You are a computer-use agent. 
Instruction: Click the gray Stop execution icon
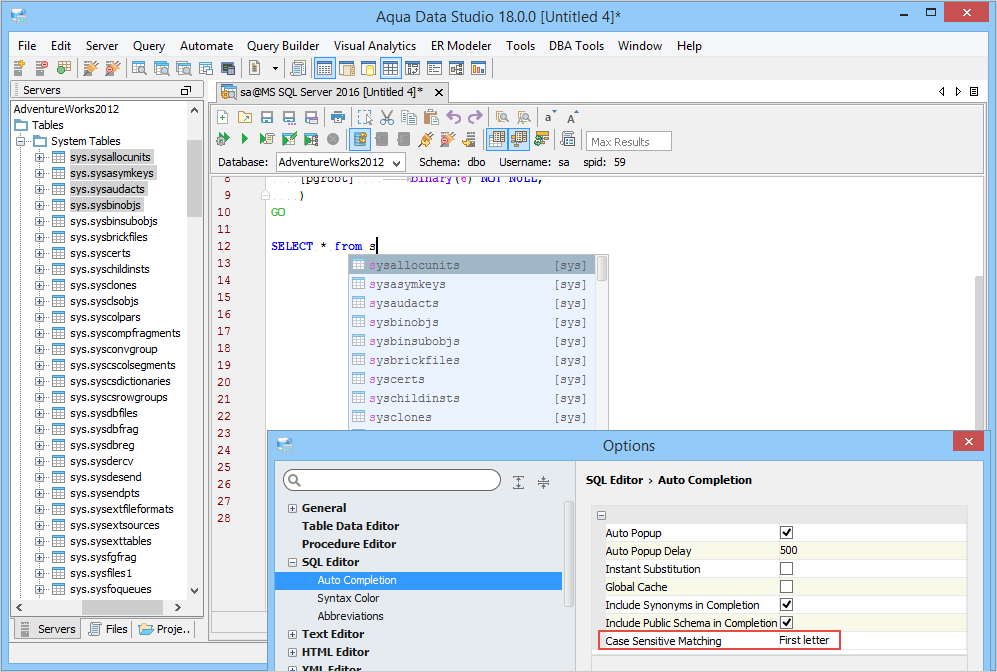coord(333,139)
